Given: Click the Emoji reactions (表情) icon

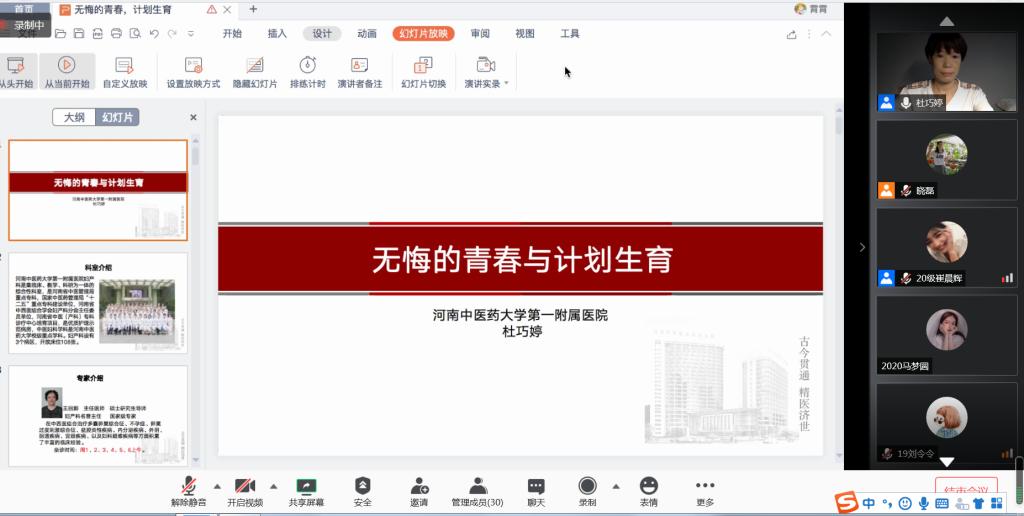Looking at the screenshot, I should point(648,487).
